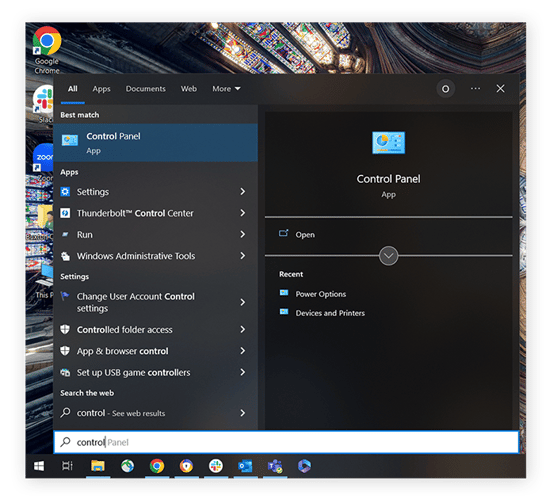Expand the Run result arrow
The height and width of the screenshot is (503, 550).
tap(243, 234)
